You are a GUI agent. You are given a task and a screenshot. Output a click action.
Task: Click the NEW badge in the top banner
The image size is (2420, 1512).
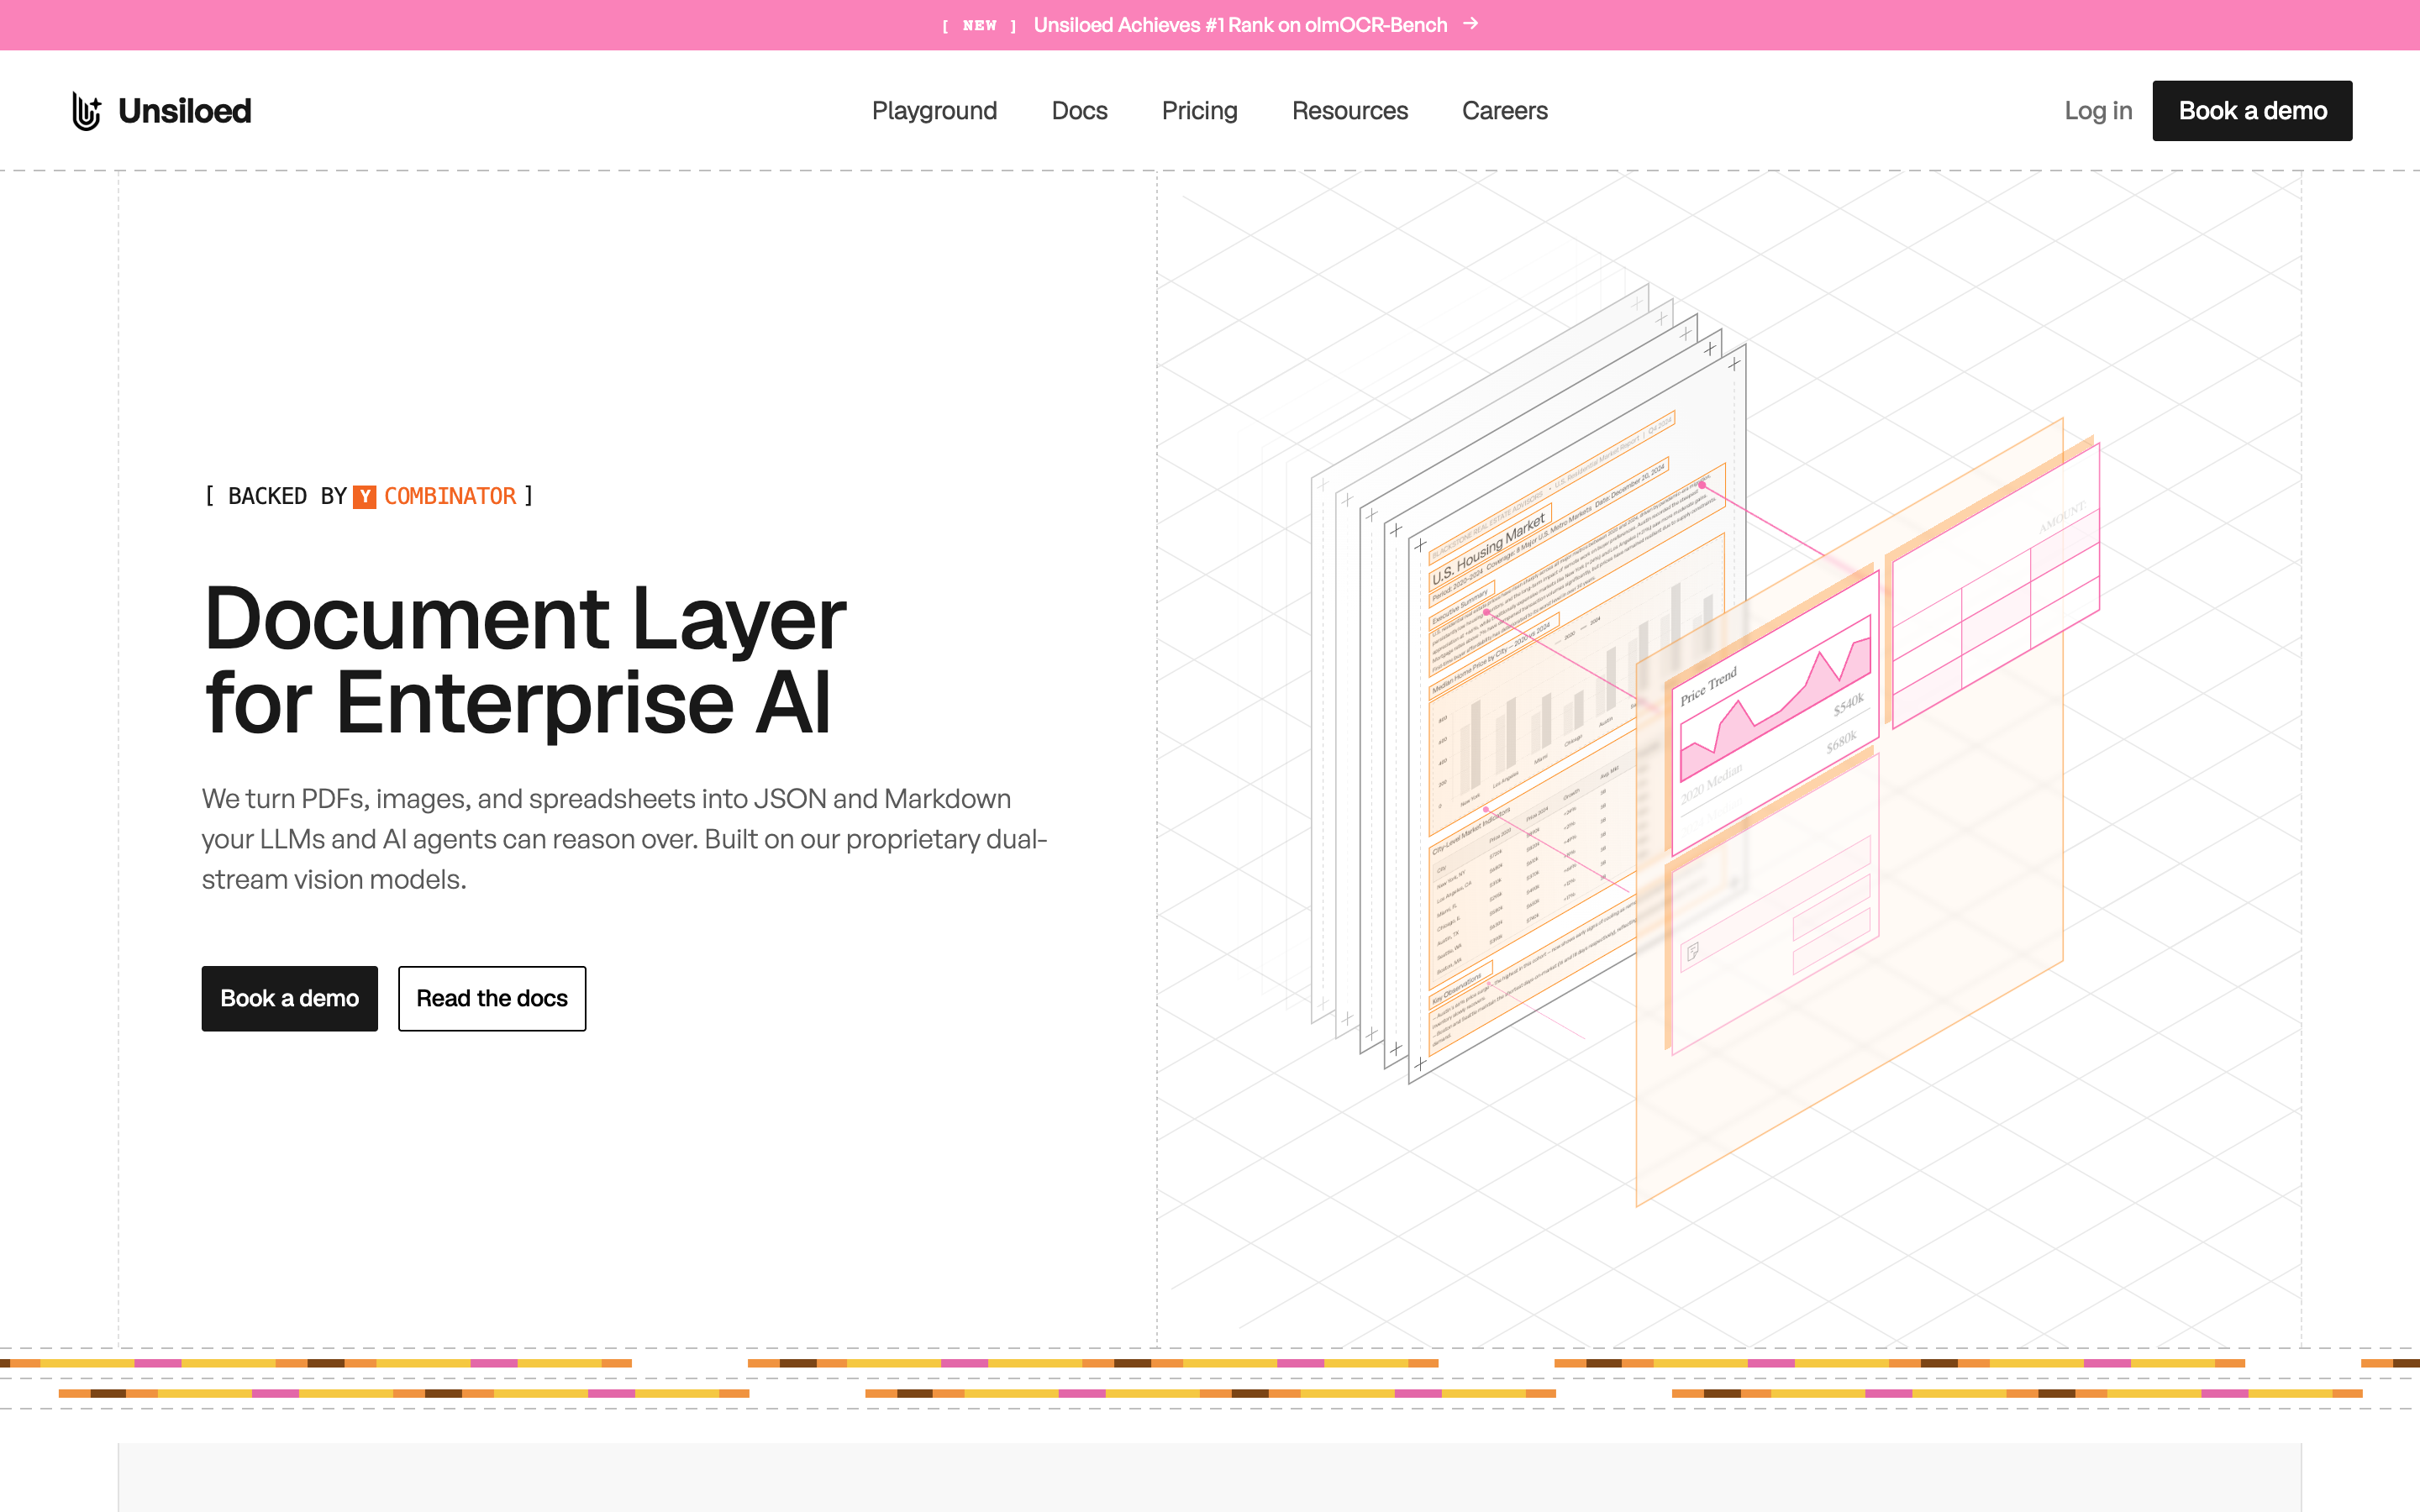click(979, 26)
